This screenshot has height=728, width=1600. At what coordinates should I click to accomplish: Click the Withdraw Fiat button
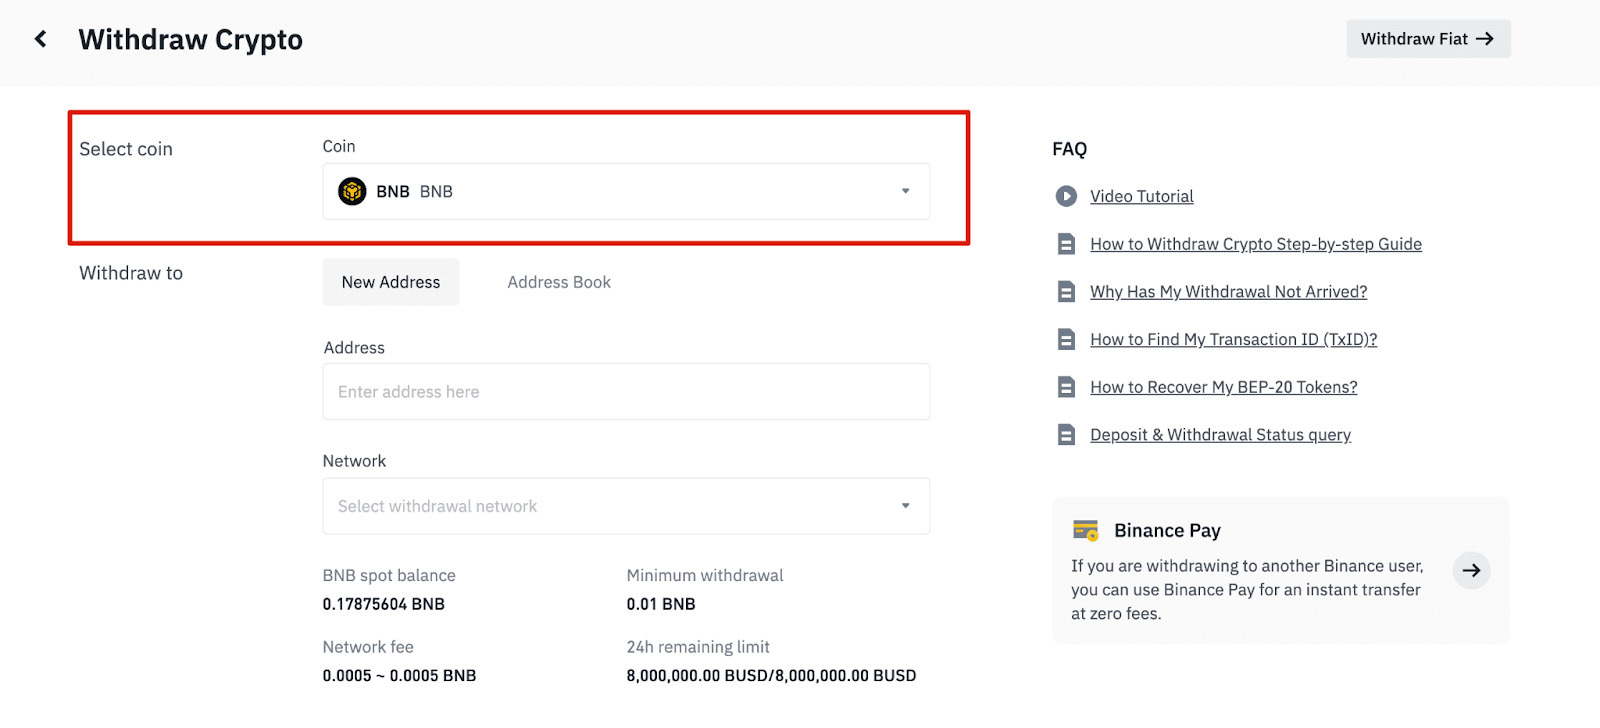point(1427,39)
